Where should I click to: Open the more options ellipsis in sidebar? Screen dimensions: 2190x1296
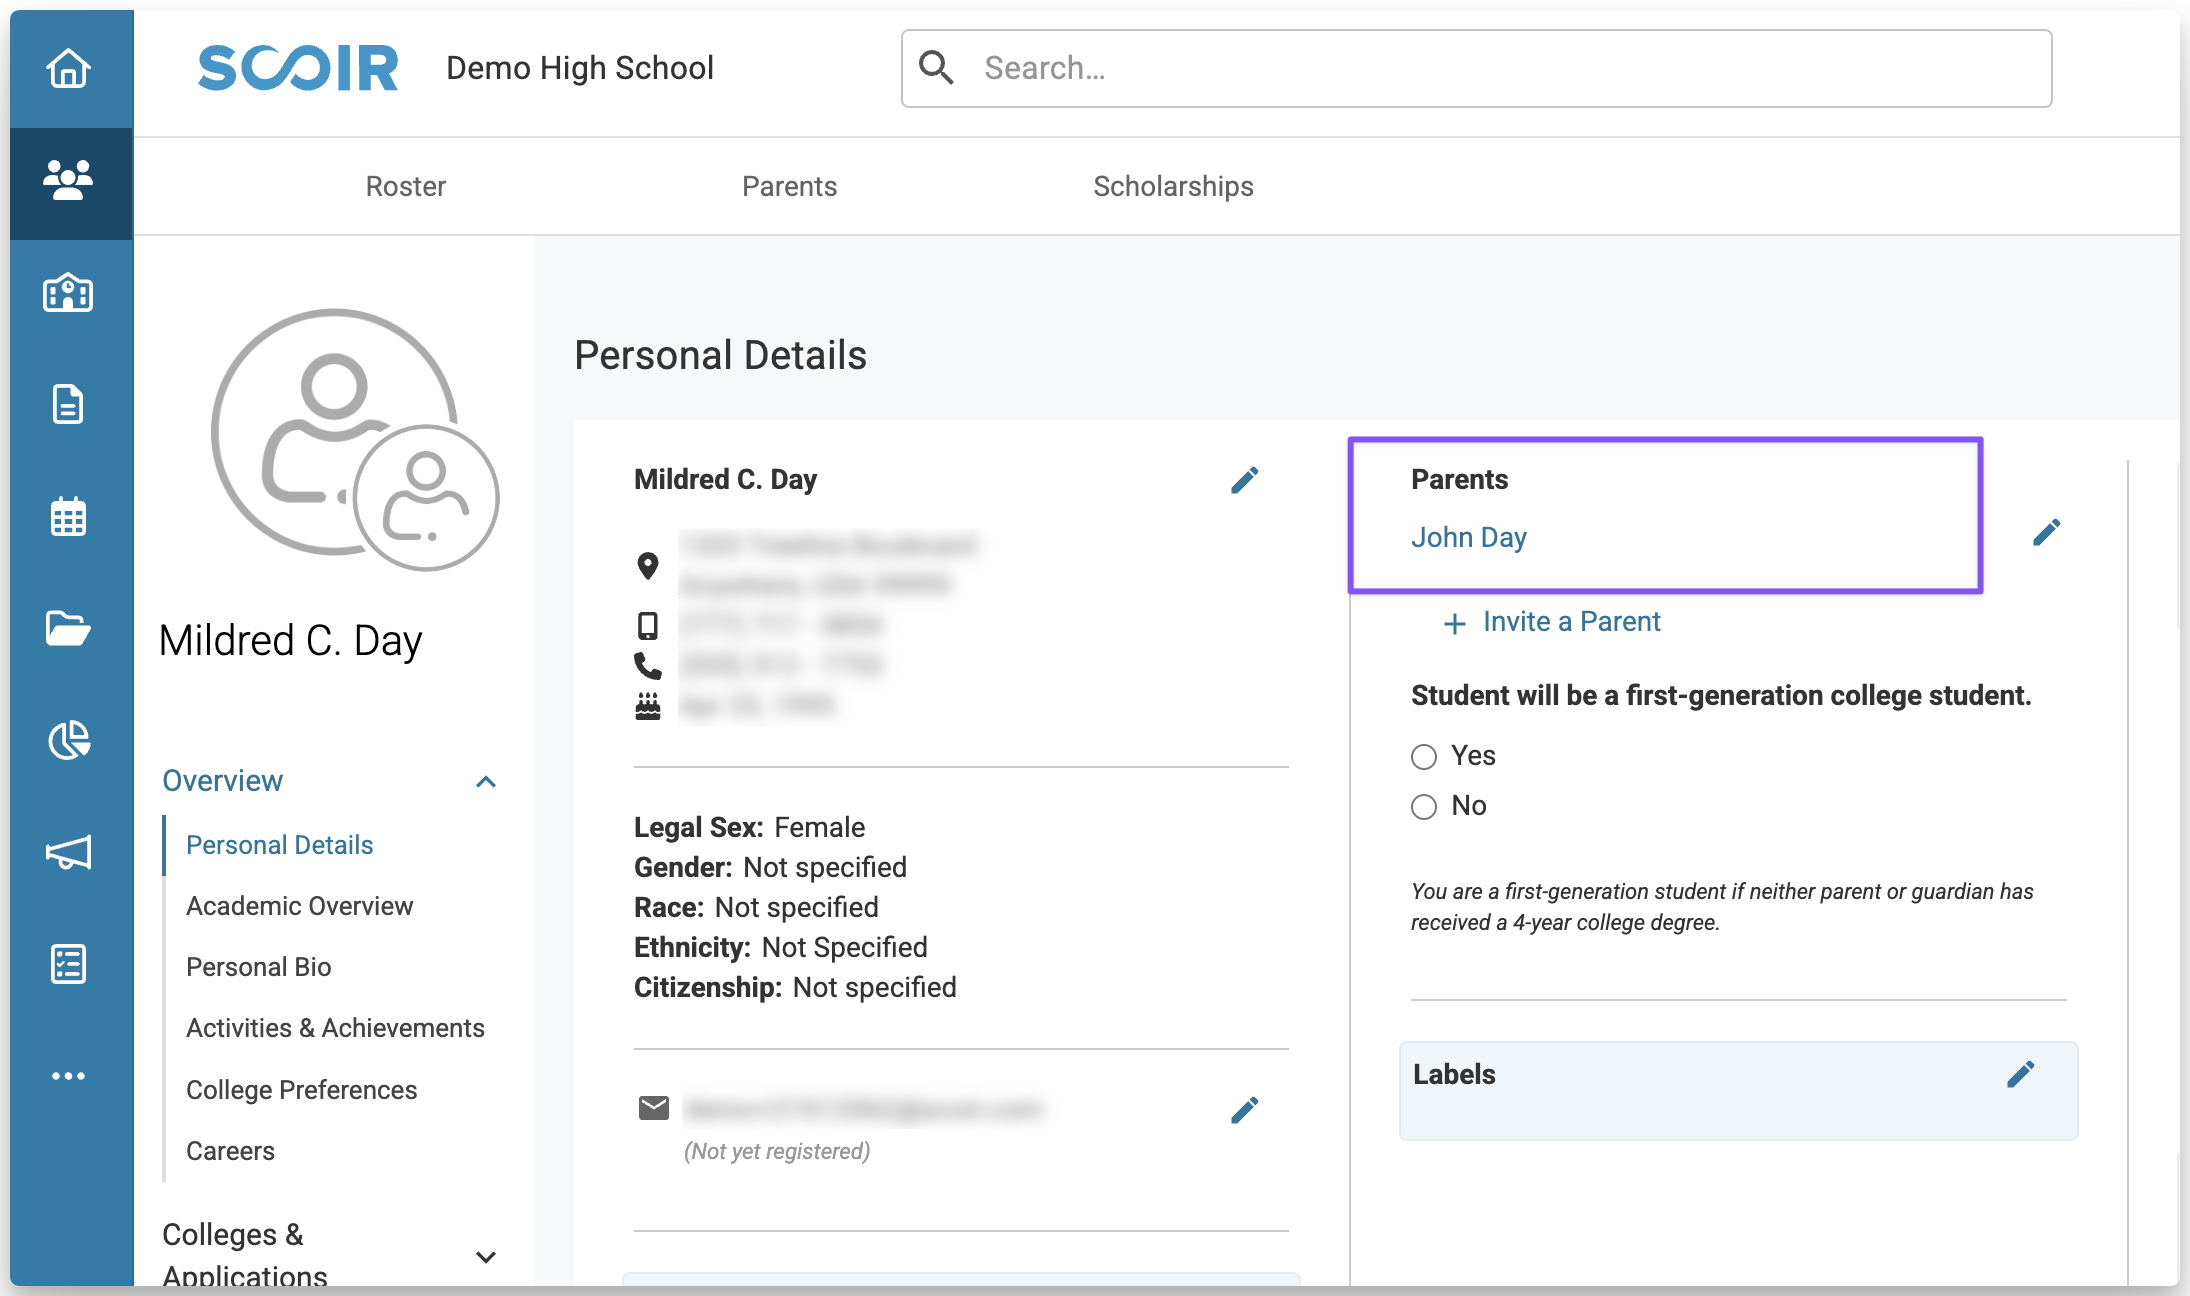point(68,1076)
